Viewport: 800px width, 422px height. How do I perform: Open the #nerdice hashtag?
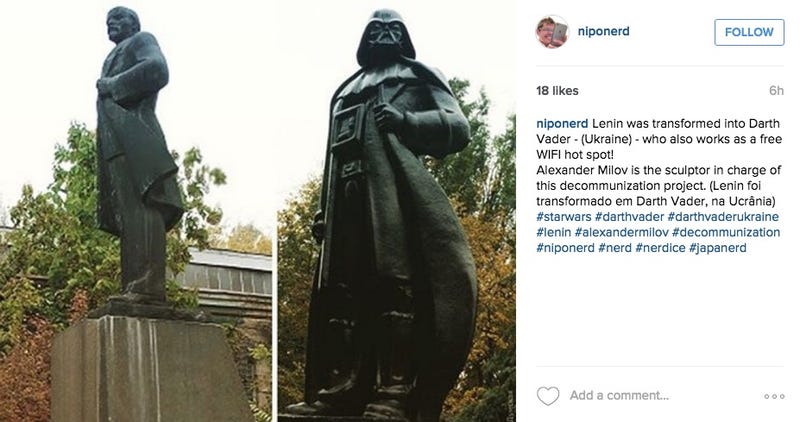click(660, 248)
